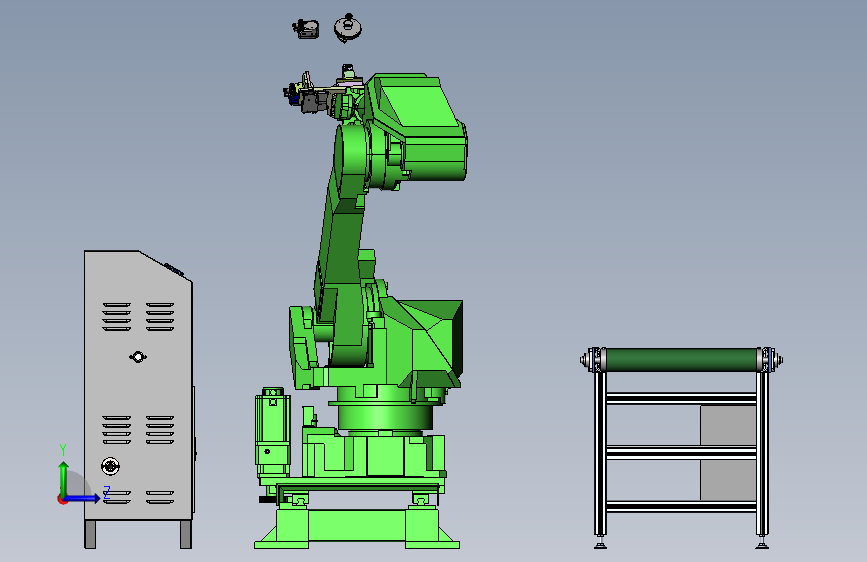The image size is (867, 562).
Task: Select the cylindrical rotating base of the robot
Action: [x=385, y=416]
